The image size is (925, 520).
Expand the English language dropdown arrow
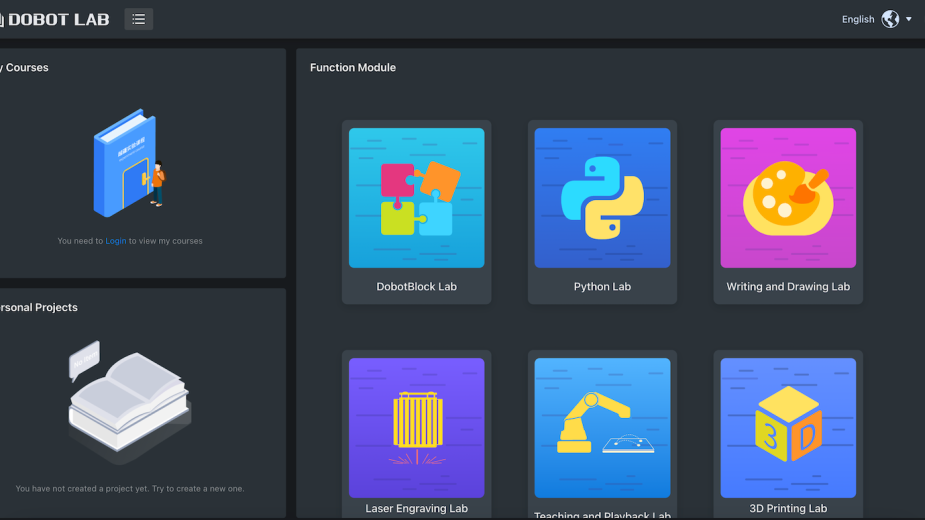pos(908,19)
